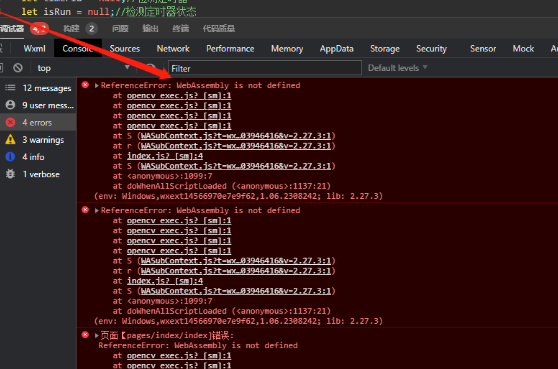Open index.js? [sm]:4 link in first error
Image resolution: width=558 pixels, height=369 pixels.
point(165,156)
